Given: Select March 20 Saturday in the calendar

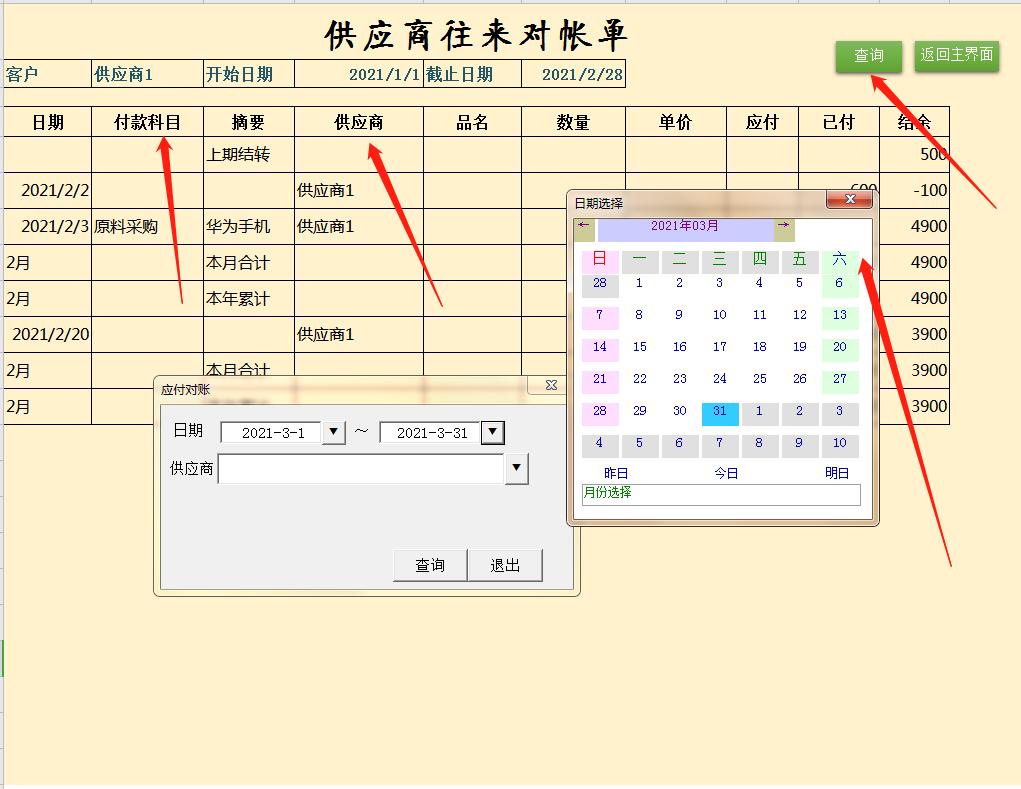Looking at the screenshot, I should click(839, 347).
